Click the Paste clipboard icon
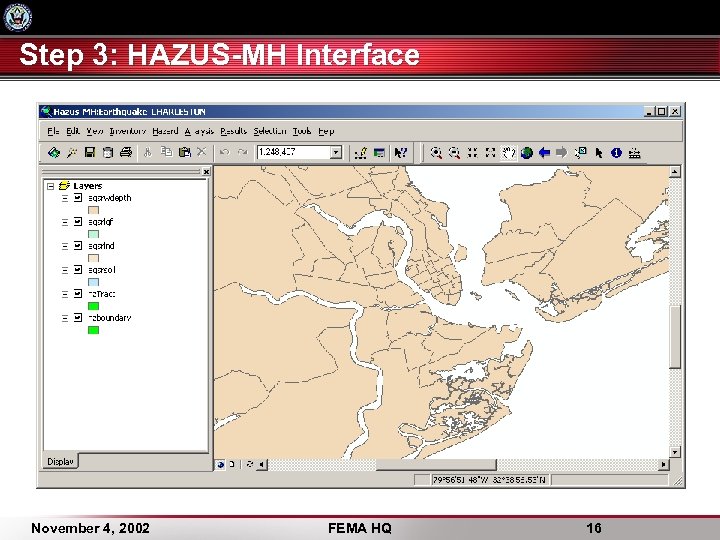Screen dimensions: 720x540 click(x=184, y=152)
